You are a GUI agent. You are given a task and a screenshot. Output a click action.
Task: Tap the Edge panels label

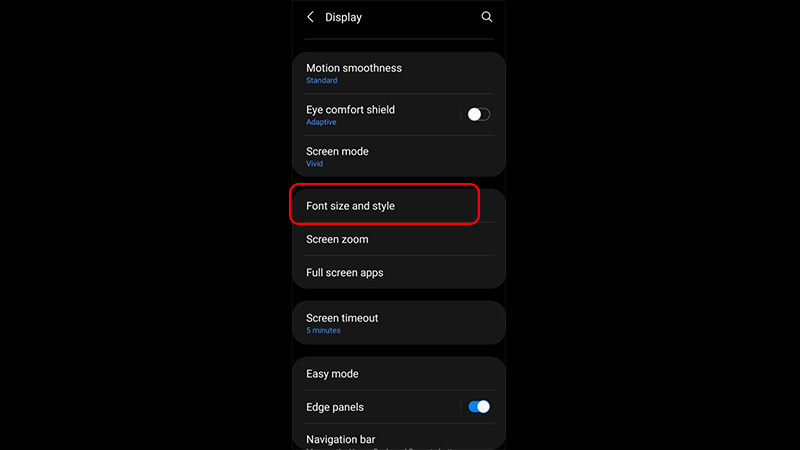pos(335,407)
